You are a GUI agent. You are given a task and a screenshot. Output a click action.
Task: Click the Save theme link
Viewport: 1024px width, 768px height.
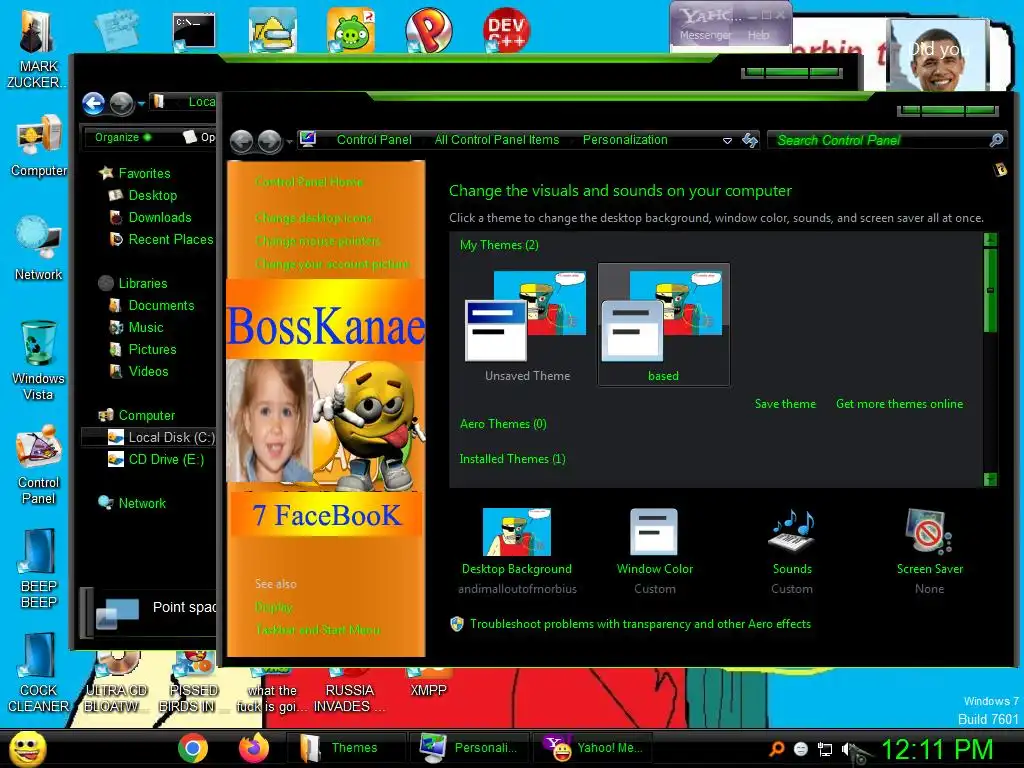pyautogui.click(x=785, y=404)
